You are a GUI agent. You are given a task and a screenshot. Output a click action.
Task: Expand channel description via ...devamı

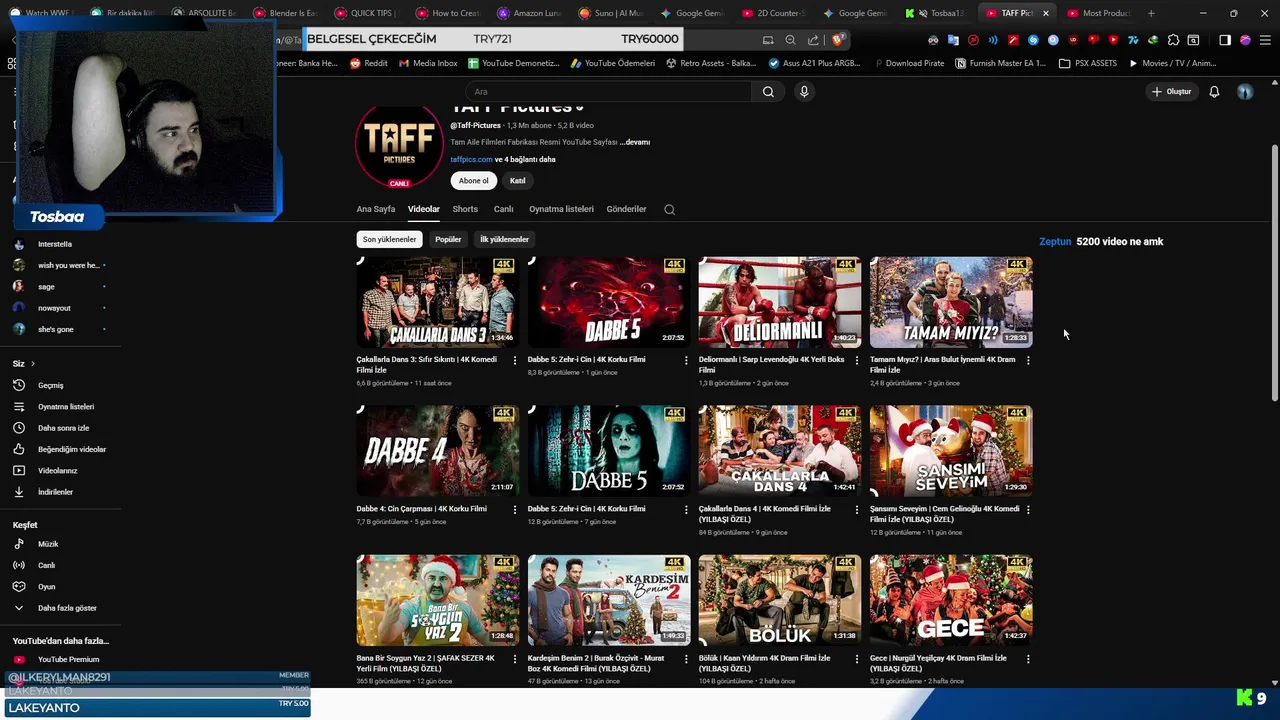[x=635, y=142]
